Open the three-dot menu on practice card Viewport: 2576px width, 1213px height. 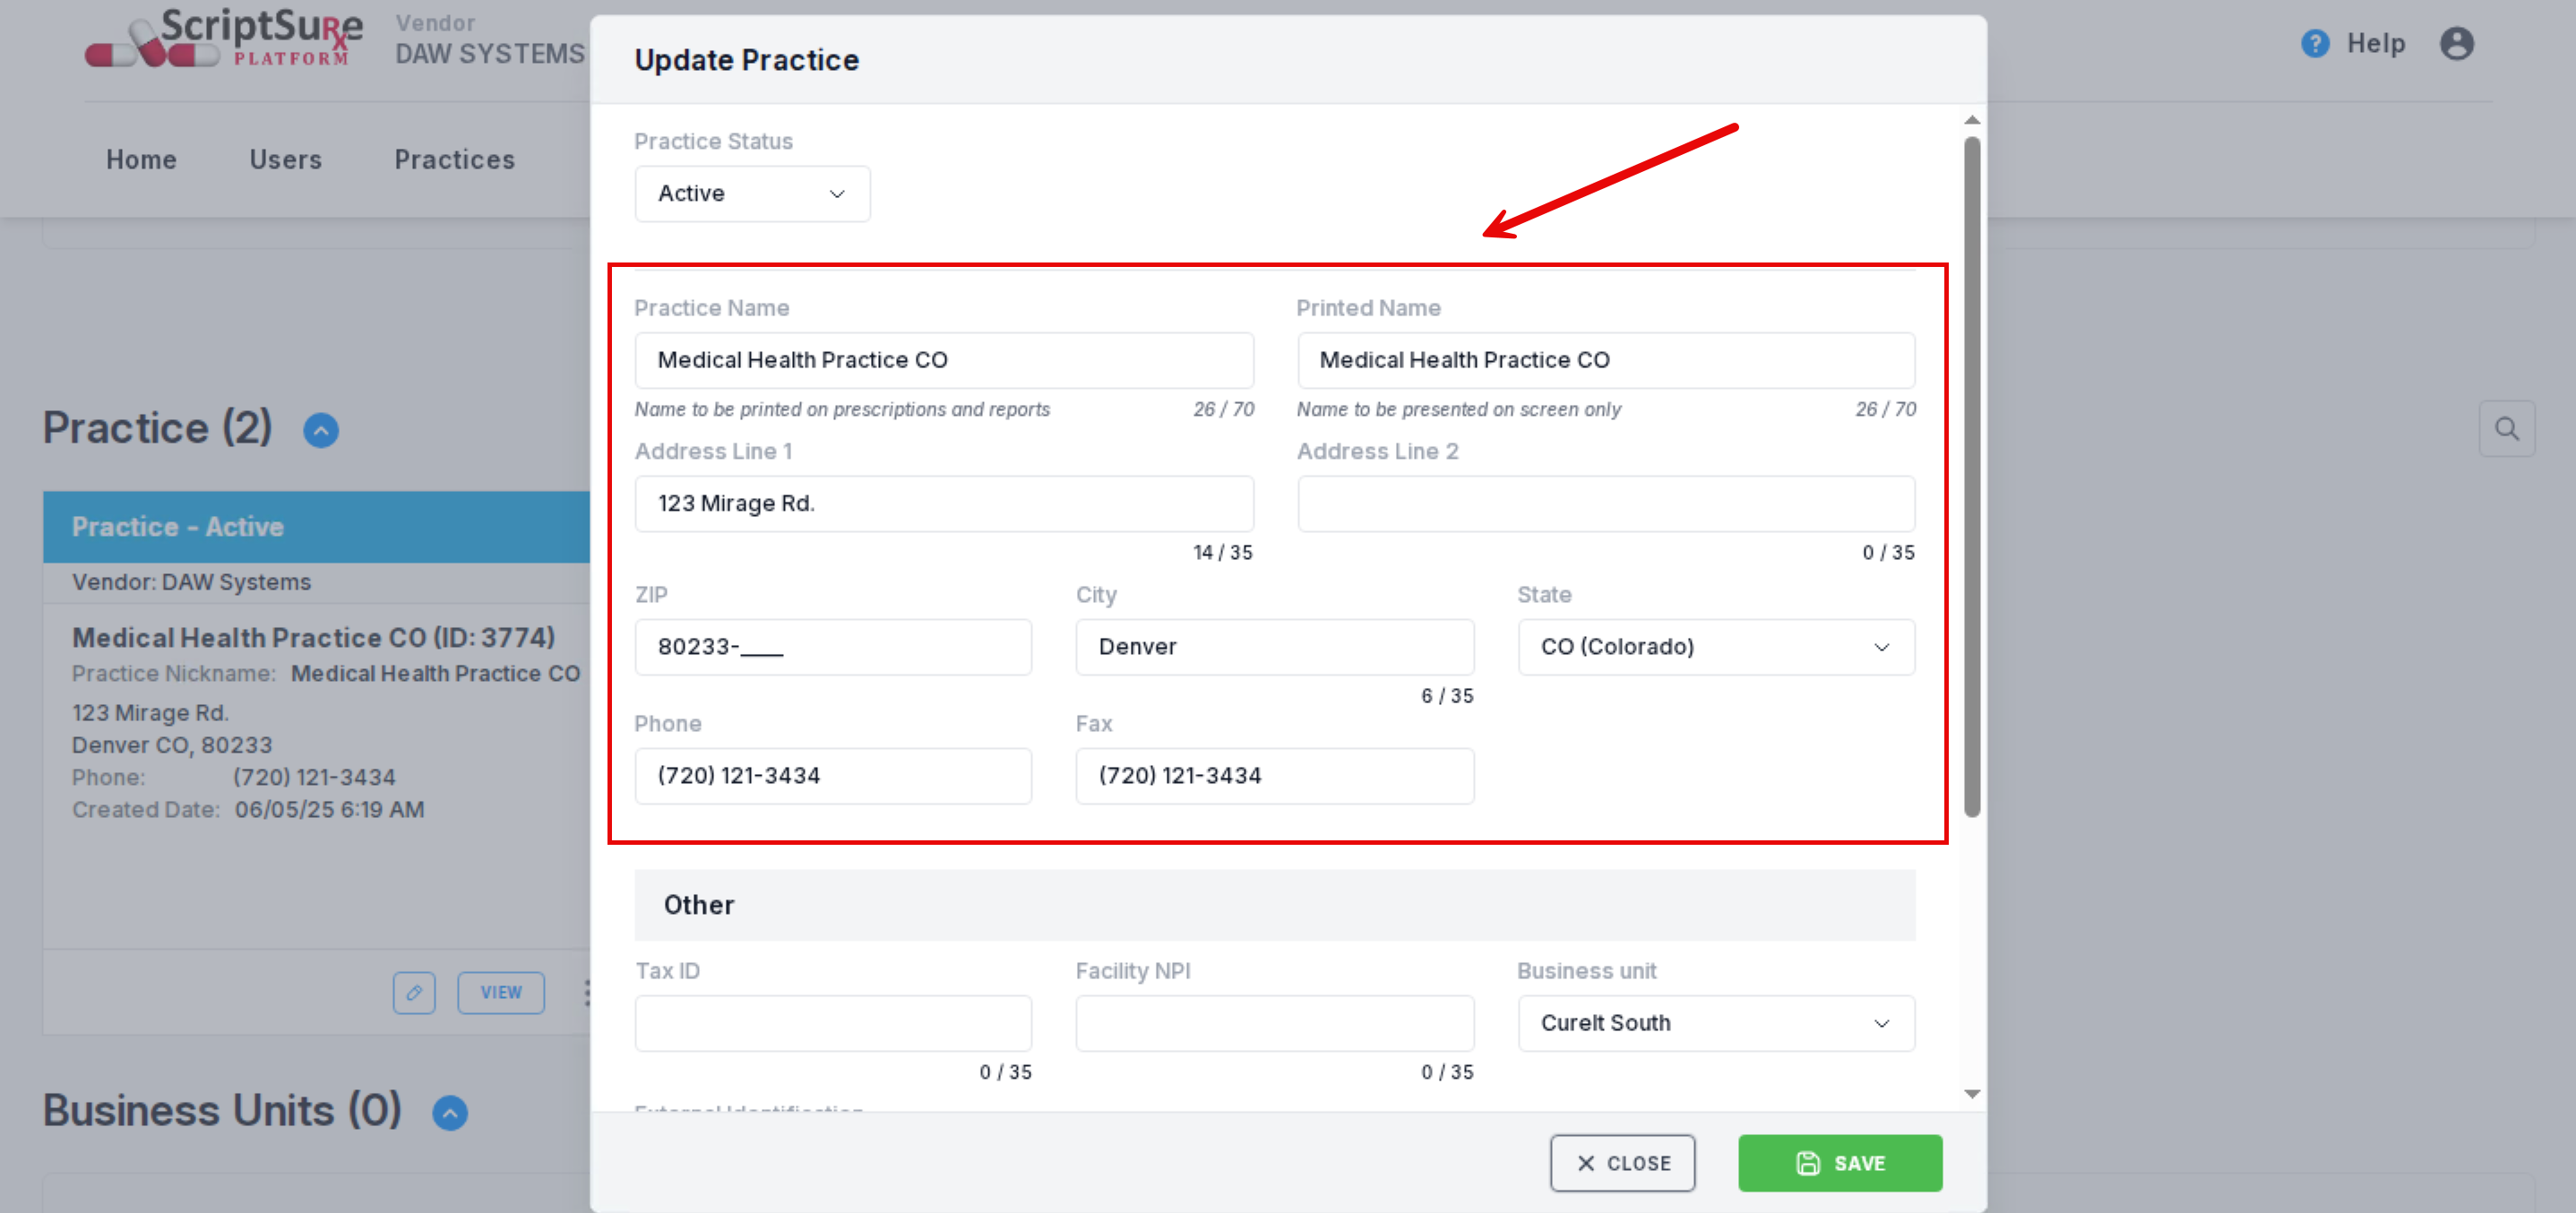coord(586,992)
